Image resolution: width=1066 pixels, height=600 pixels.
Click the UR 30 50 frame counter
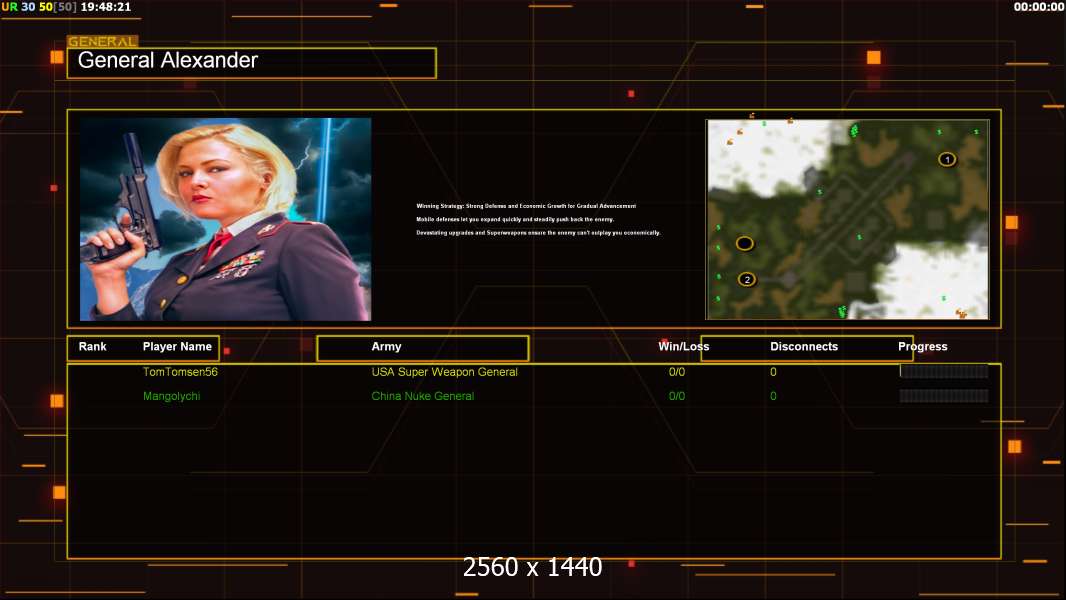(x=39, y=7)
